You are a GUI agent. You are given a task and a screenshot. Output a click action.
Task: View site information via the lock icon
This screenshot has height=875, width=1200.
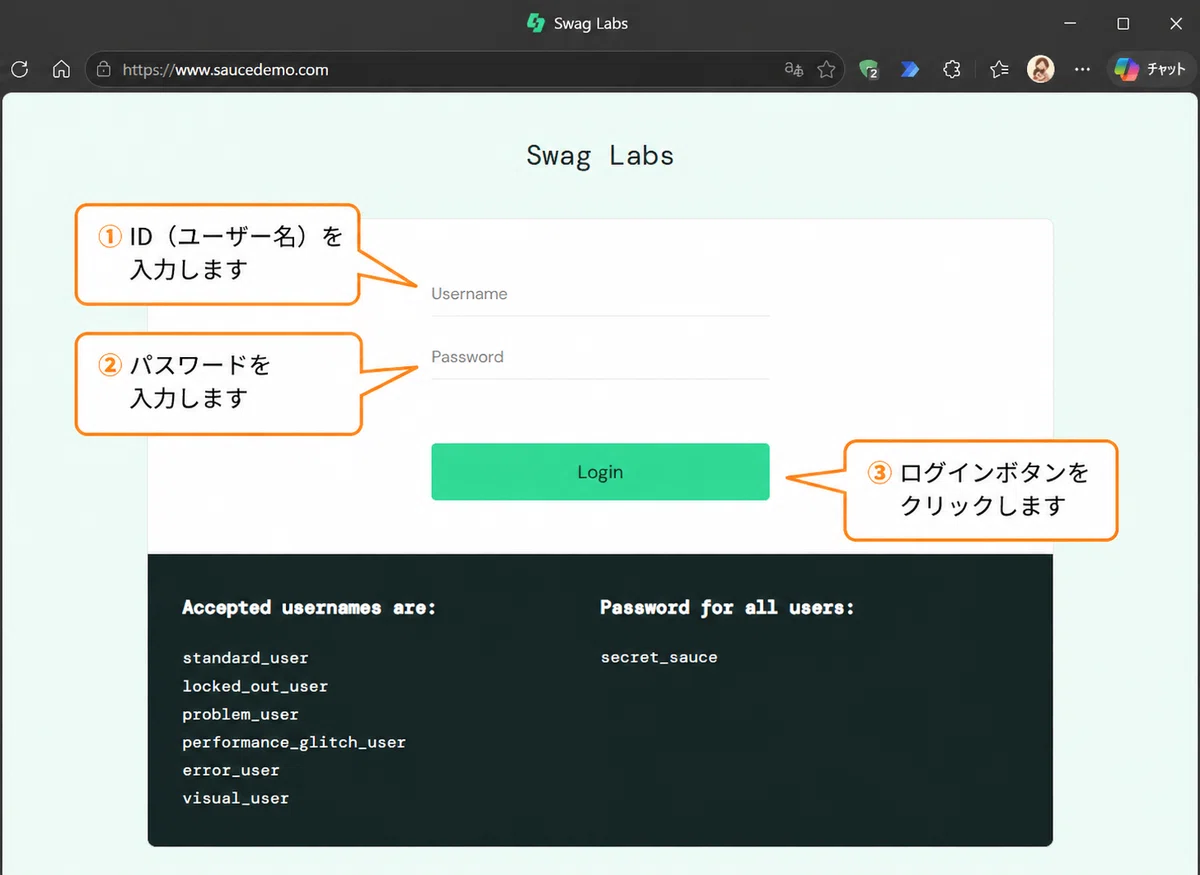[x=103, y=69]
